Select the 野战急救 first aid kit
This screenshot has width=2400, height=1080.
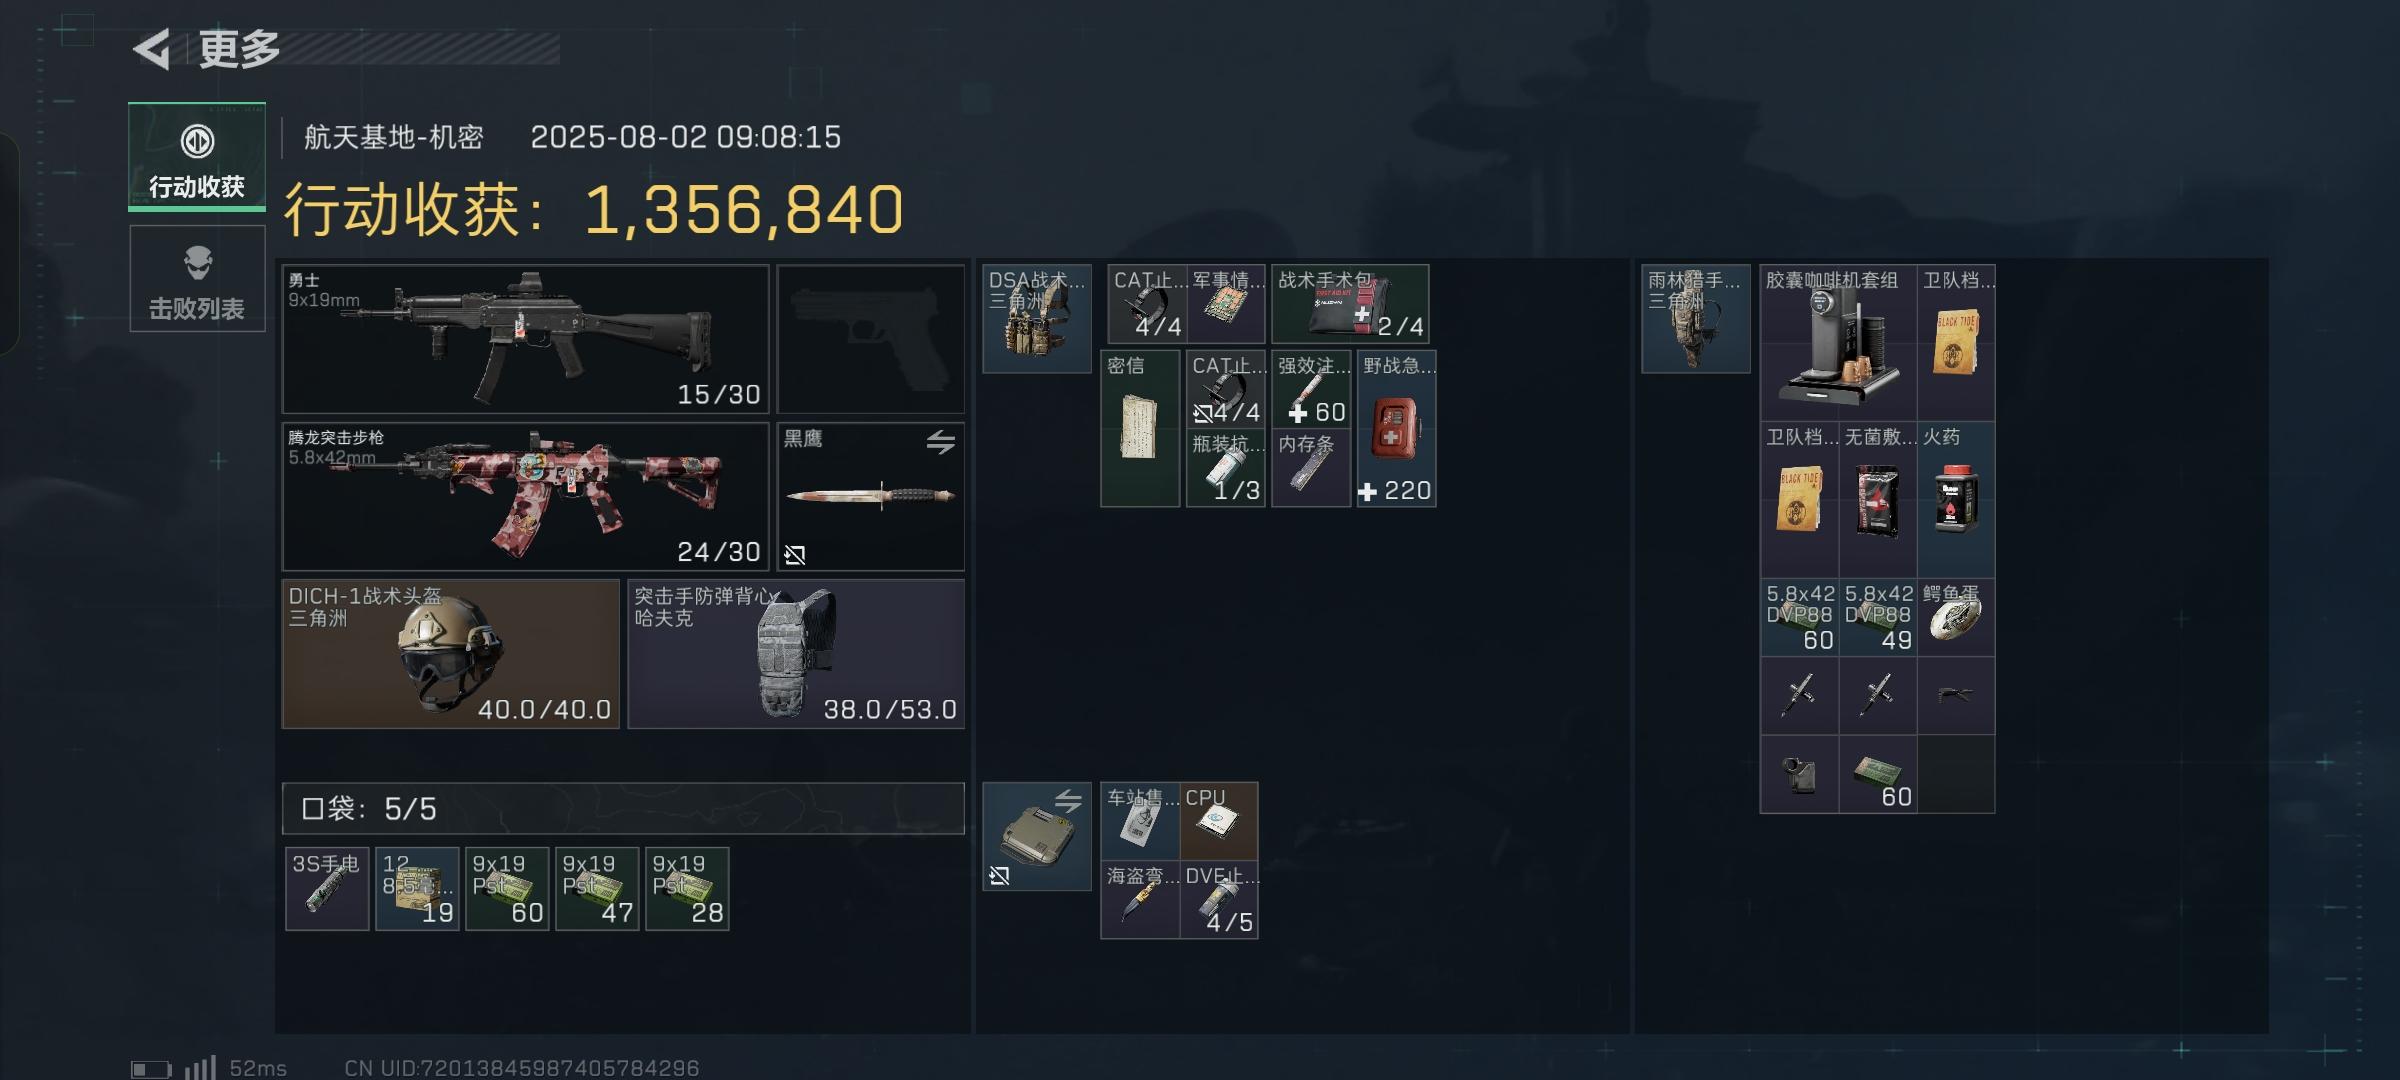(1397, 428)
